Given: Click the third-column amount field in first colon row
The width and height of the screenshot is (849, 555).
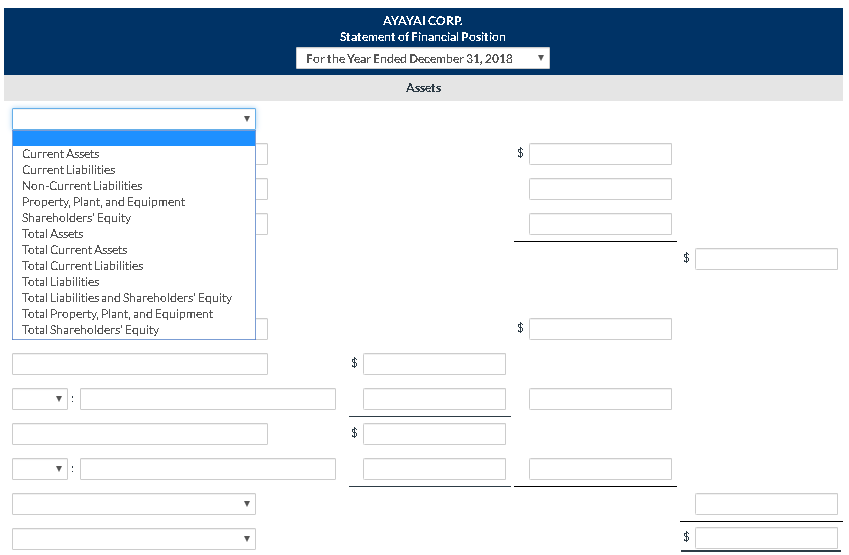Looking at the screenshot, I should point(600,399).
